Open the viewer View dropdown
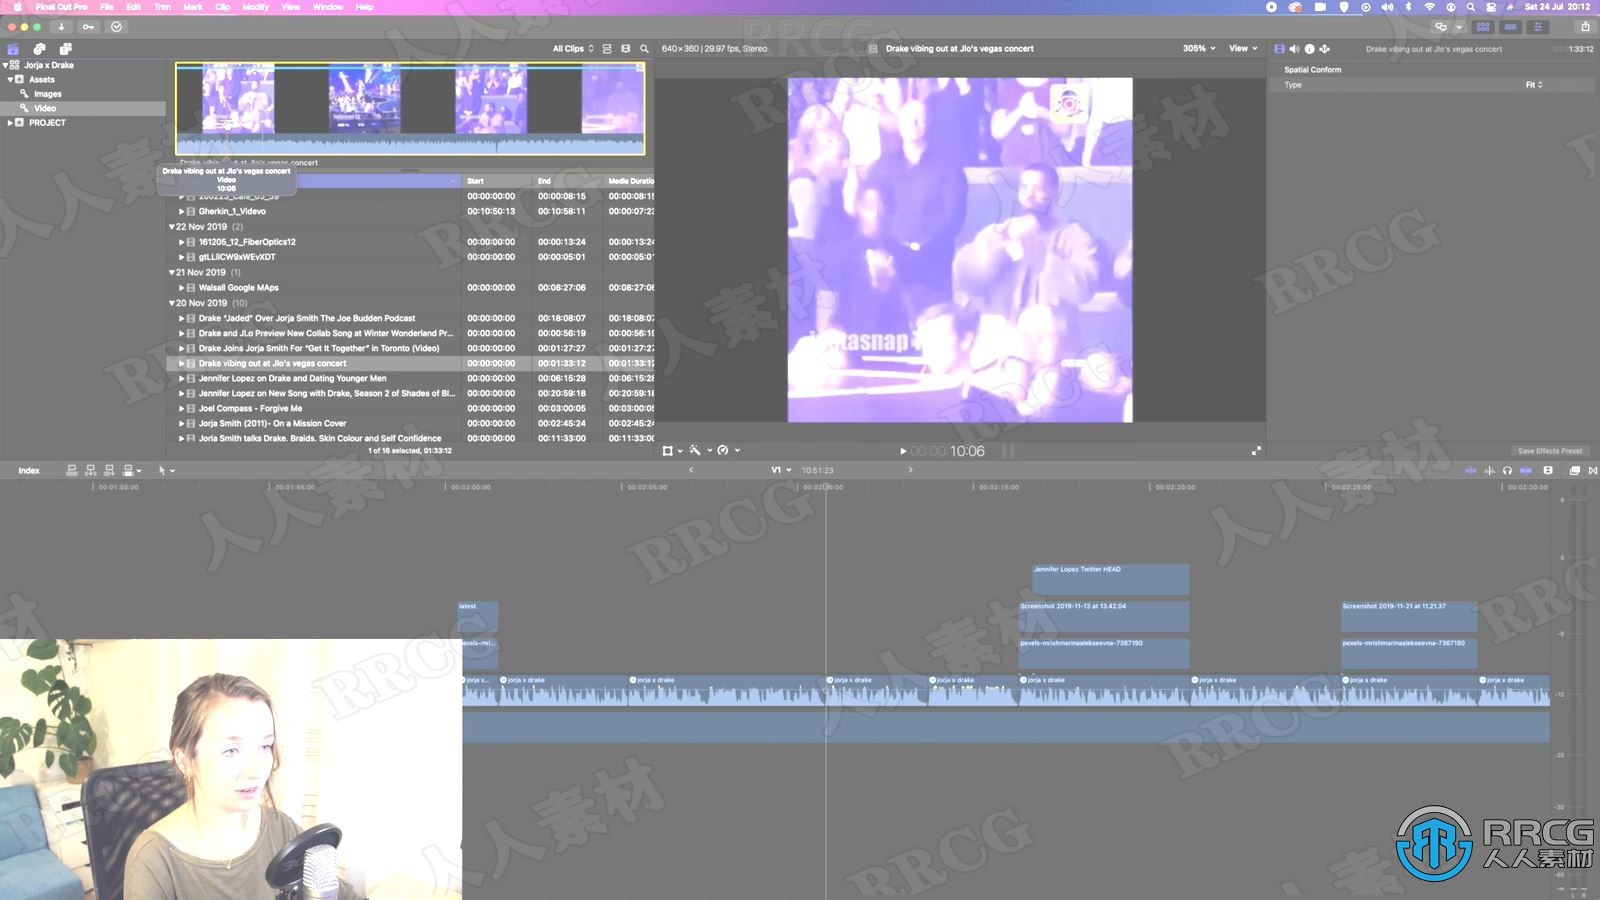Image resolution: width=1600 pixels, height=900 pixels. click(1243, 48)
